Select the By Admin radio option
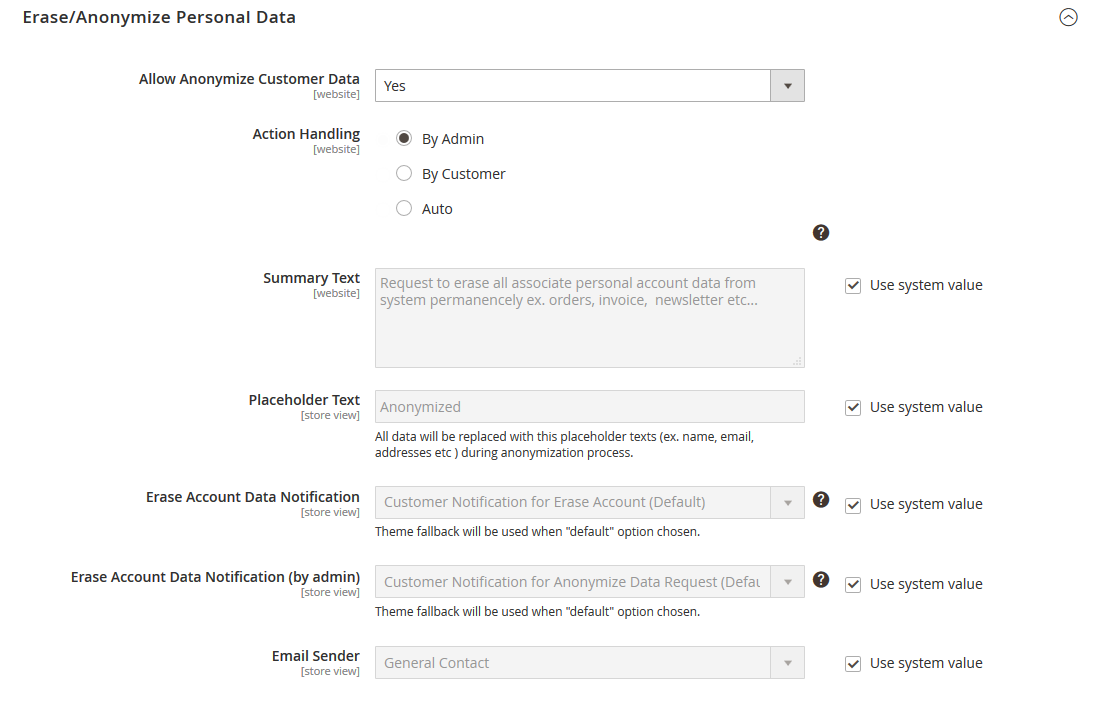The height and width of the screenshot is (704, 1096). pos(404,139)
